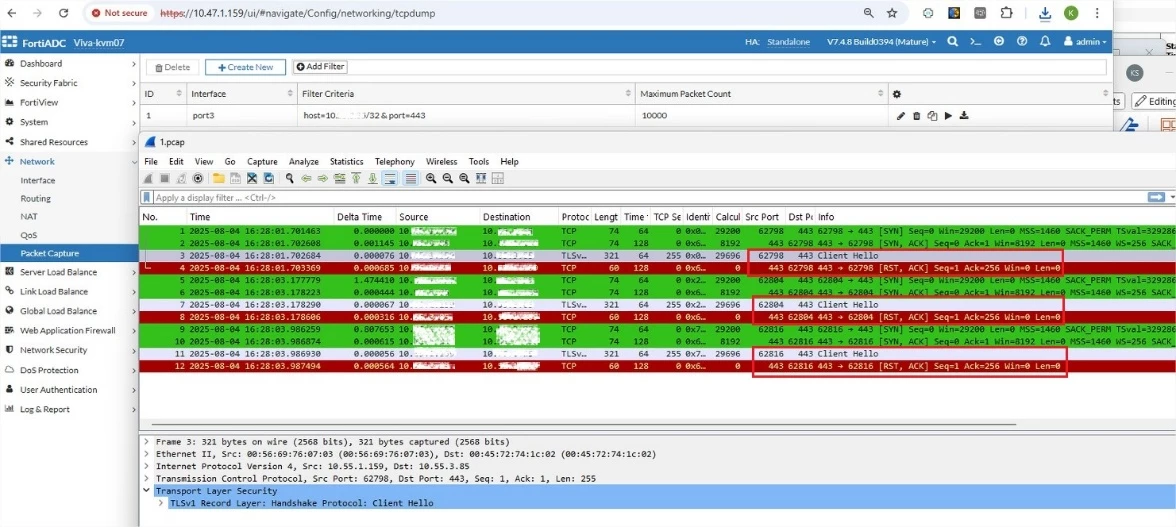The image size is (1176, 527).
Task: Click the FortiADC Create New button
Action: pyautogui.click(x=245, y=67)
